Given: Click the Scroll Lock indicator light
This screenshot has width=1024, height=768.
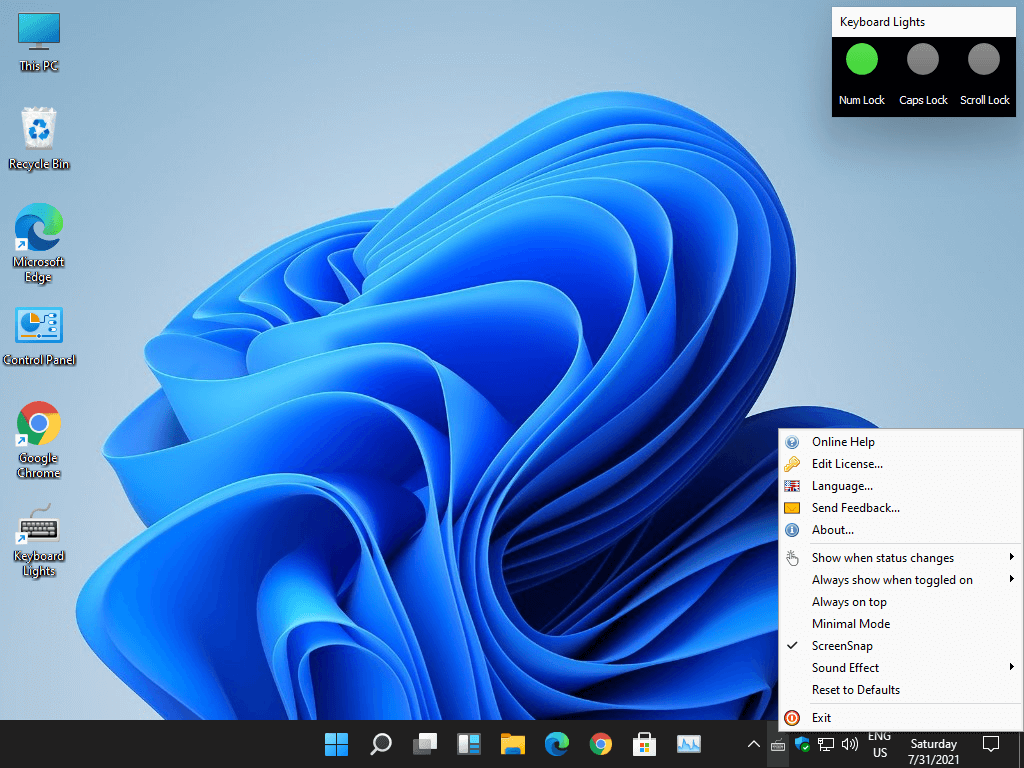Looking at the screenshot, I should [x=984, y=60].
